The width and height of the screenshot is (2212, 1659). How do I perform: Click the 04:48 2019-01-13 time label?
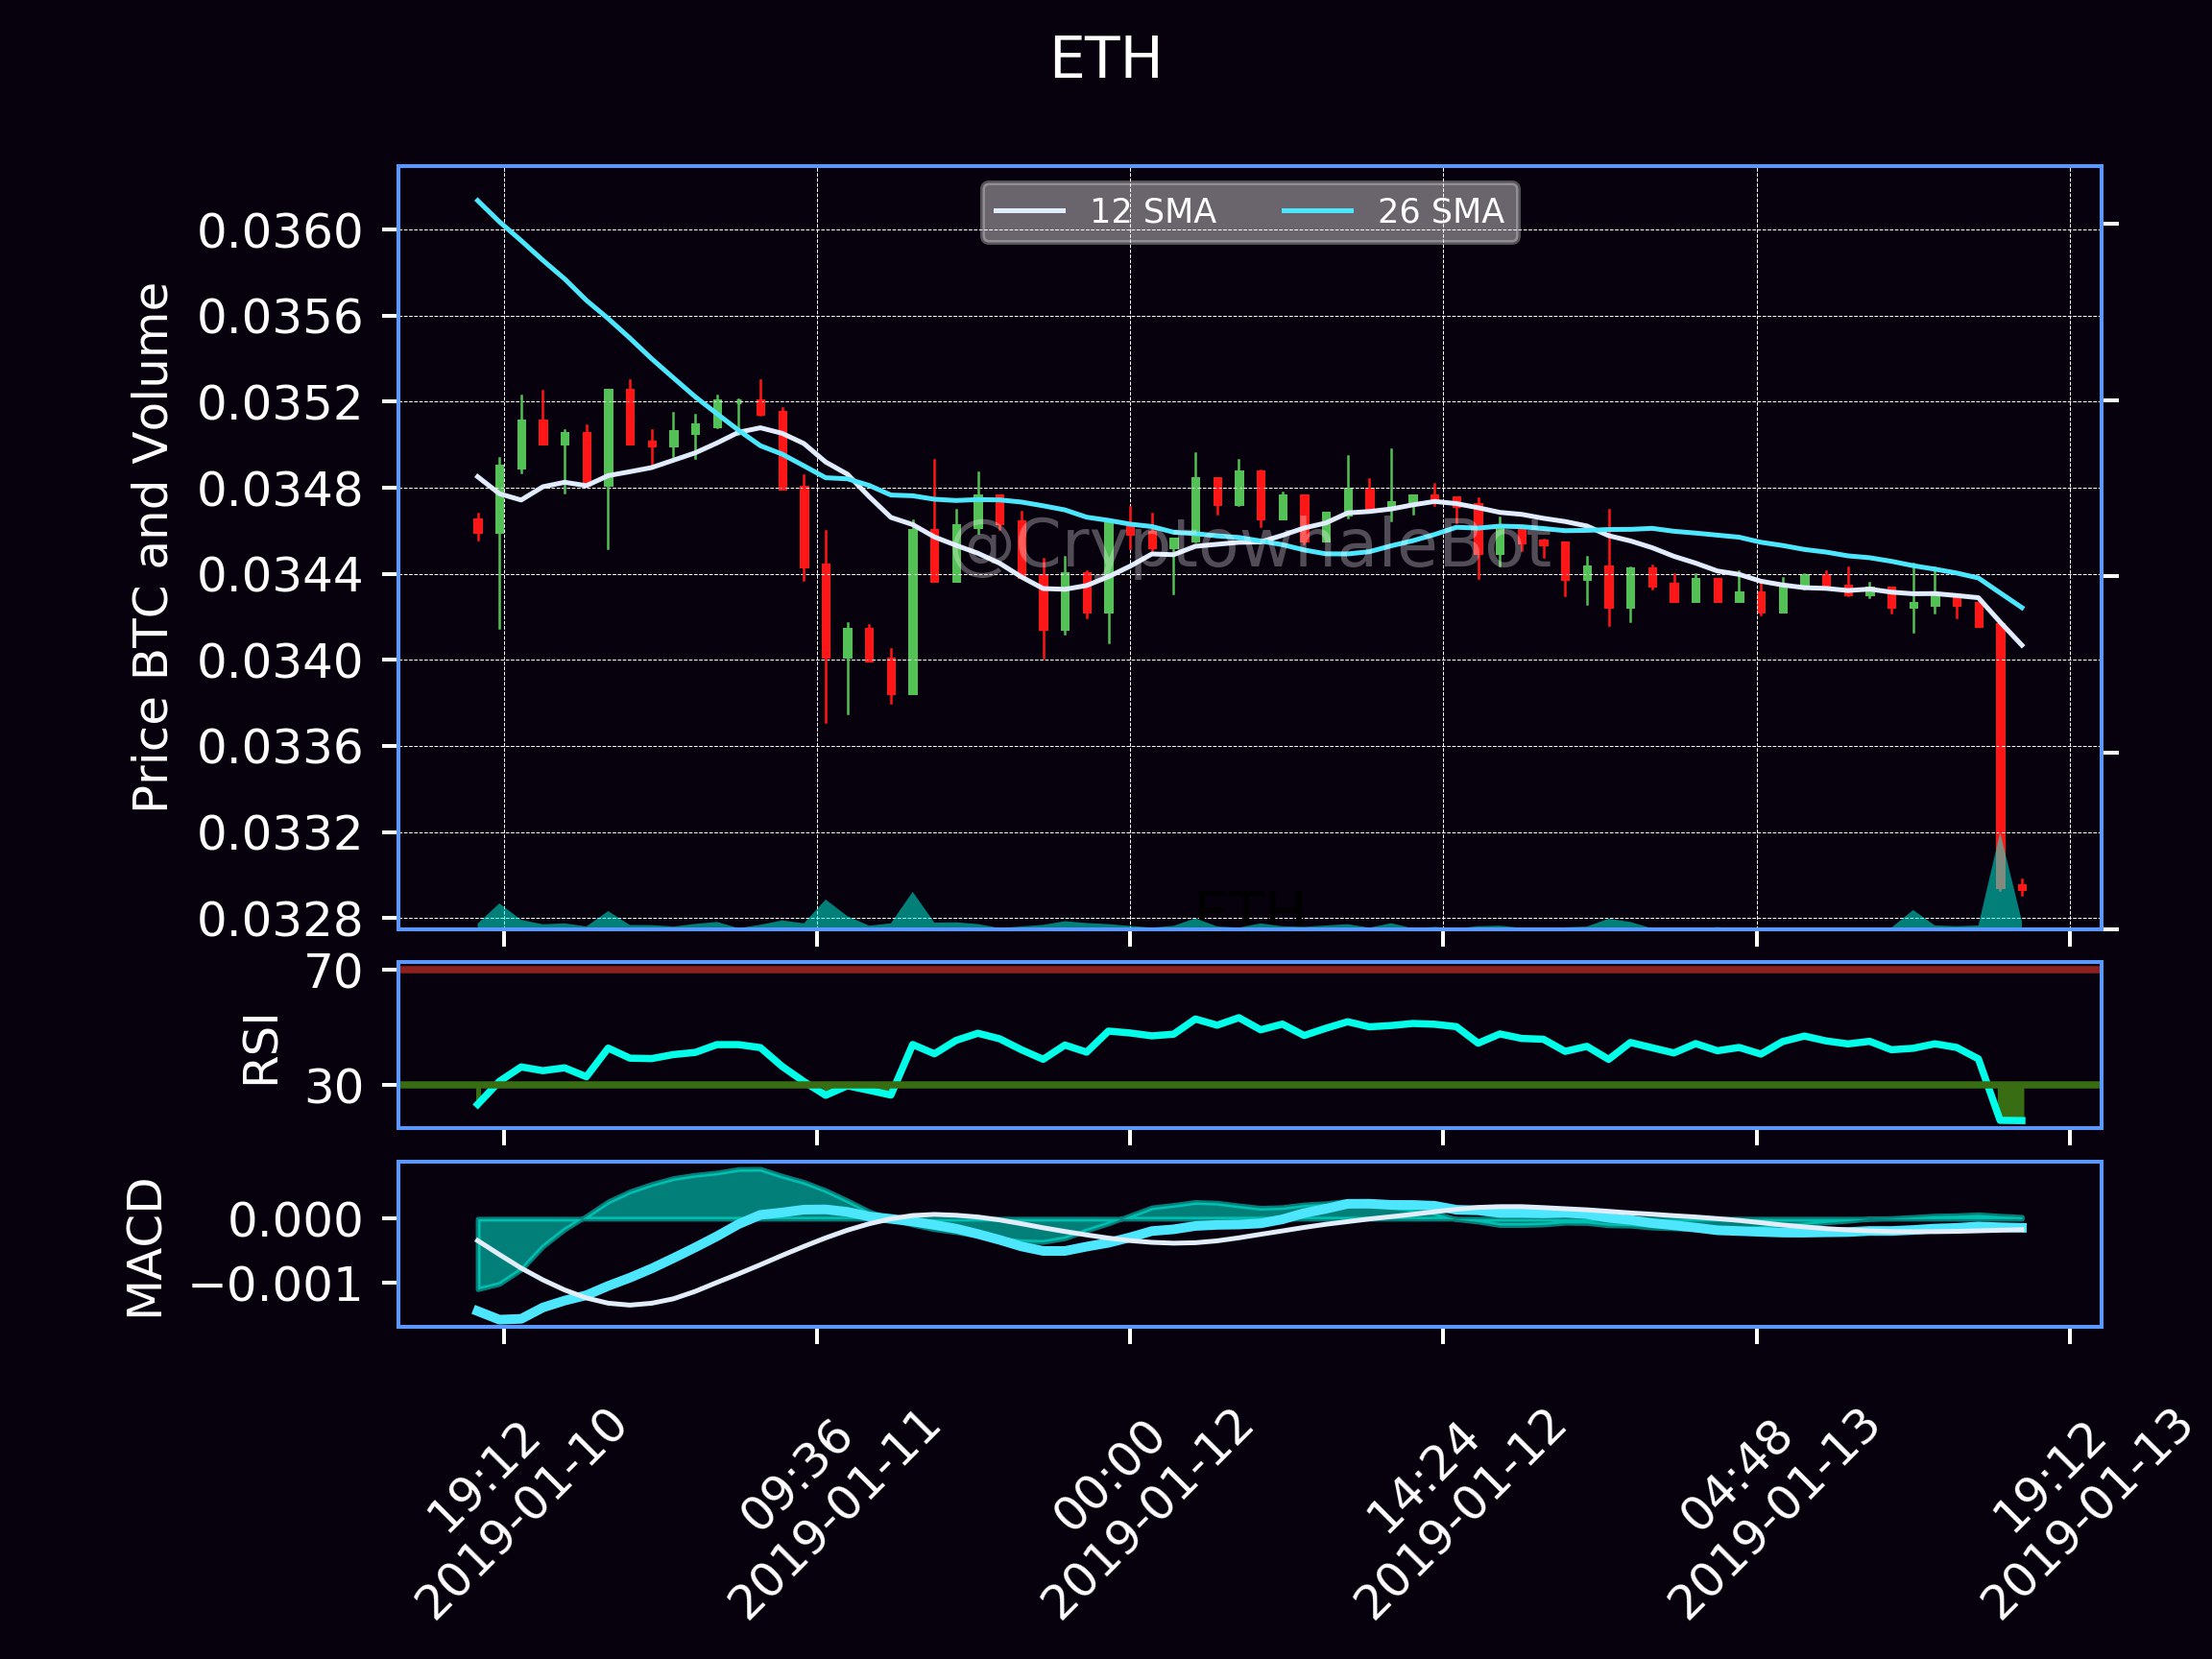point(1772,1512)
